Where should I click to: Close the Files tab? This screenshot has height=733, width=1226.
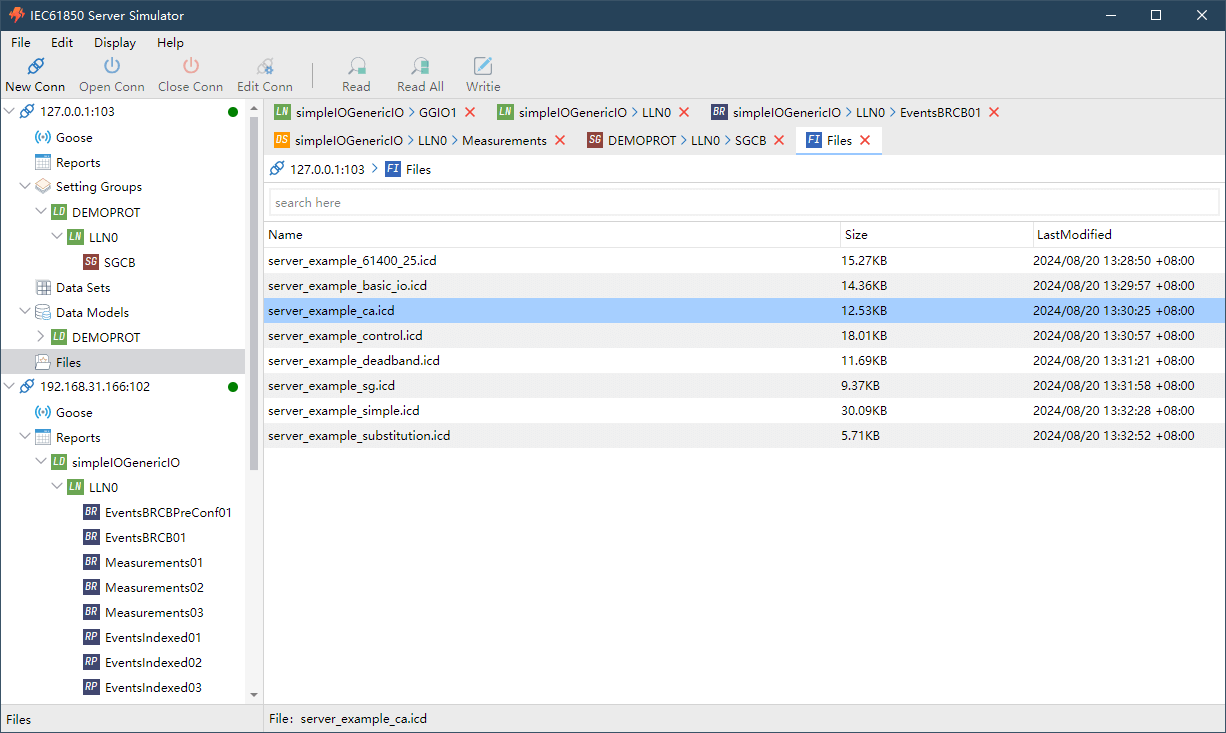[865, 141]
